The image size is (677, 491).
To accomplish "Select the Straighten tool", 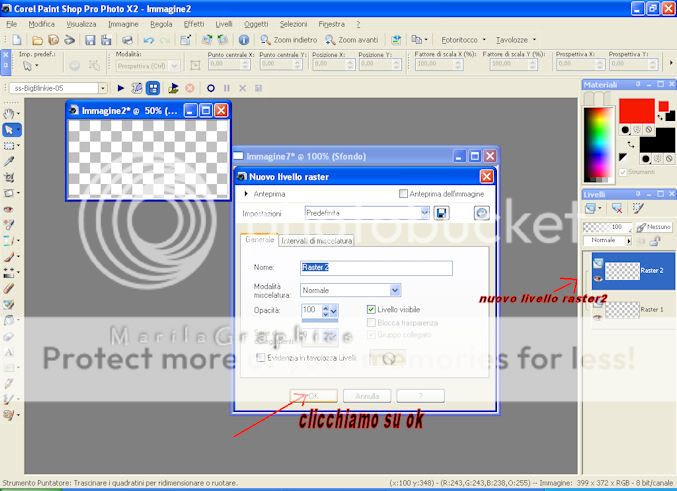I will [9, 193].
